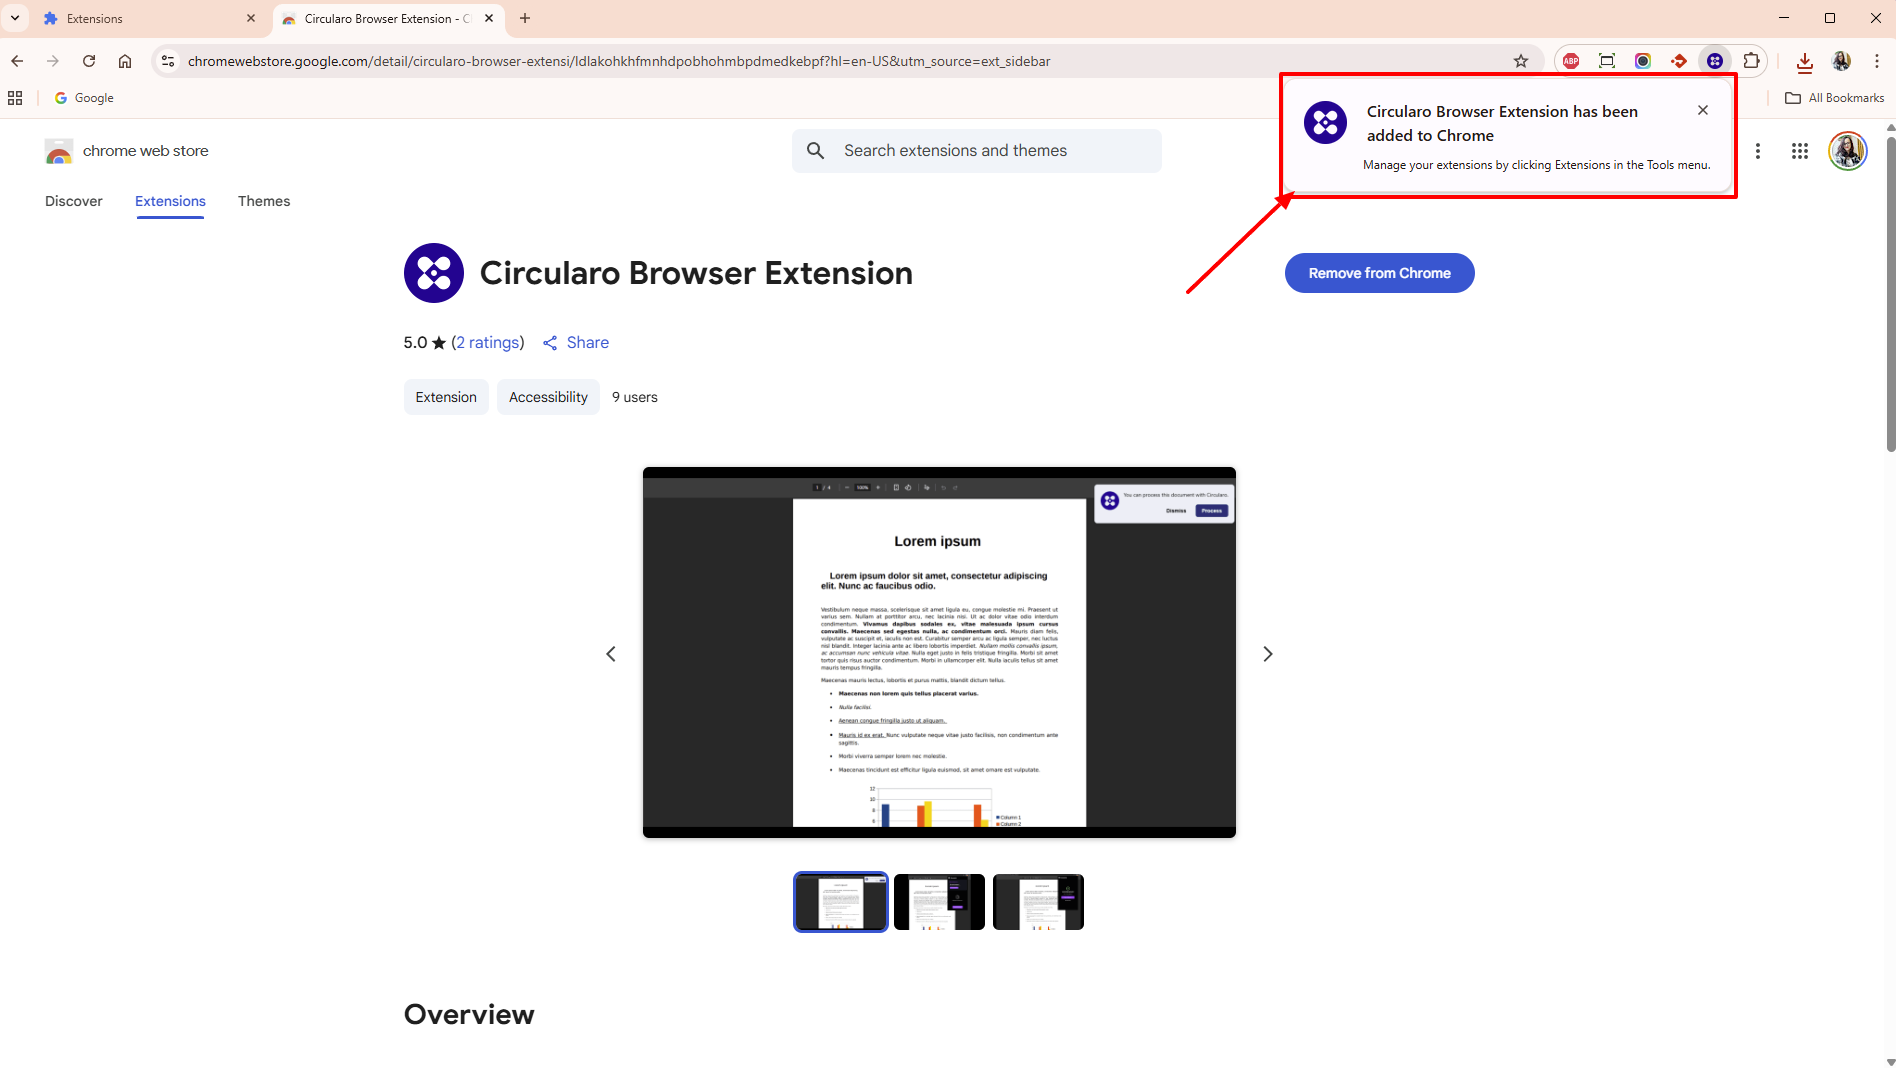The width and height of the screenshot is (1896, 1068).
Task: Open the Circularo extension pinned toolbar icon
Action: point(1715,61)
